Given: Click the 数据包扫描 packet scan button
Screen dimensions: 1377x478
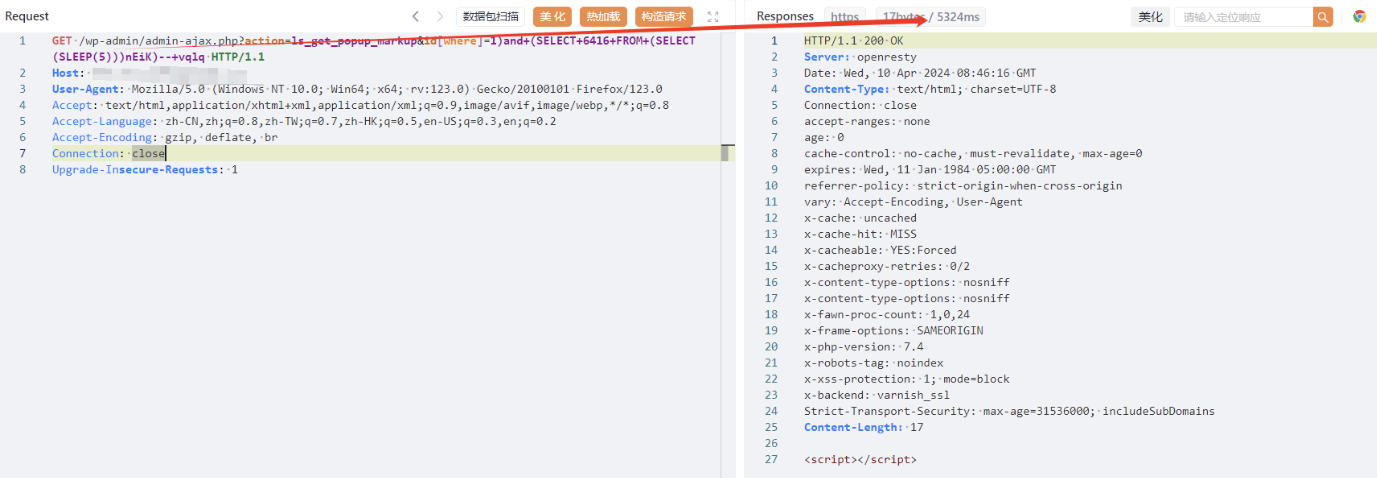Looking at the screenshot, I should point(490,16).
